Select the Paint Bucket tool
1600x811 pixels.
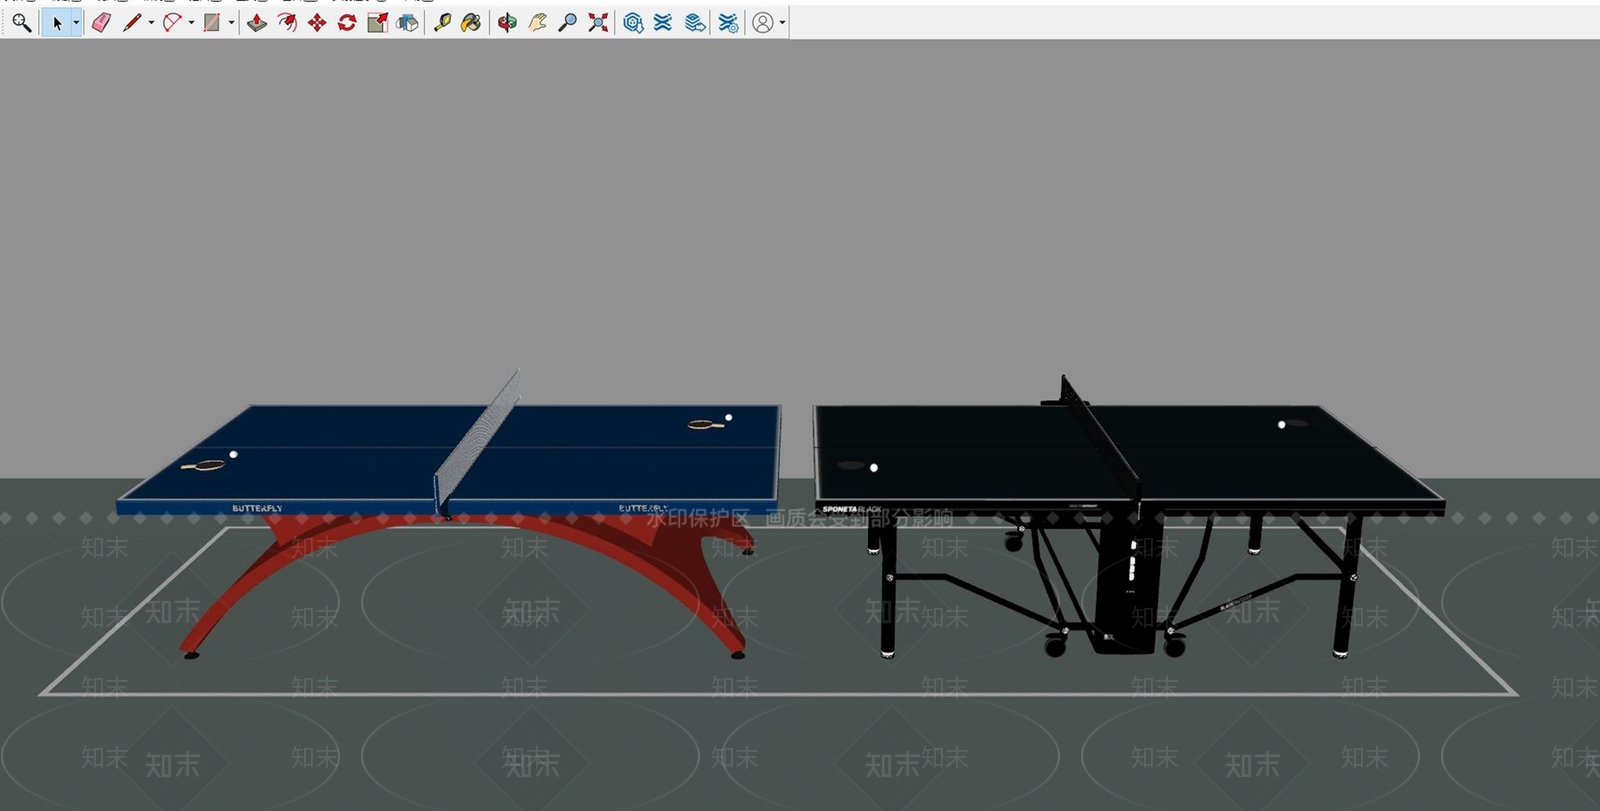tap(471, 22)
